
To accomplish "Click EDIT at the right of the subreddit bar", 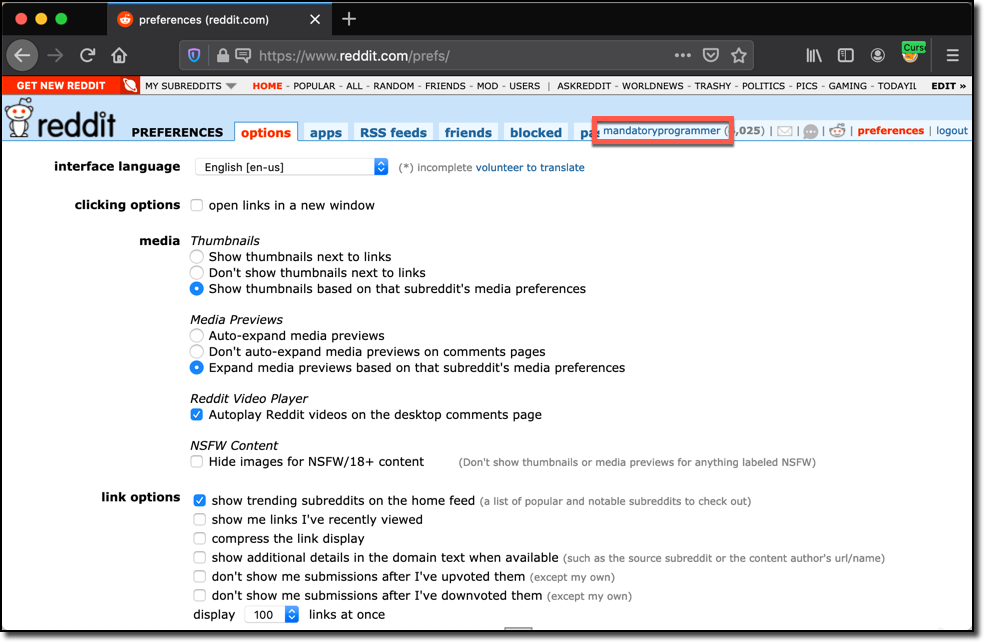I will [948, 86].
